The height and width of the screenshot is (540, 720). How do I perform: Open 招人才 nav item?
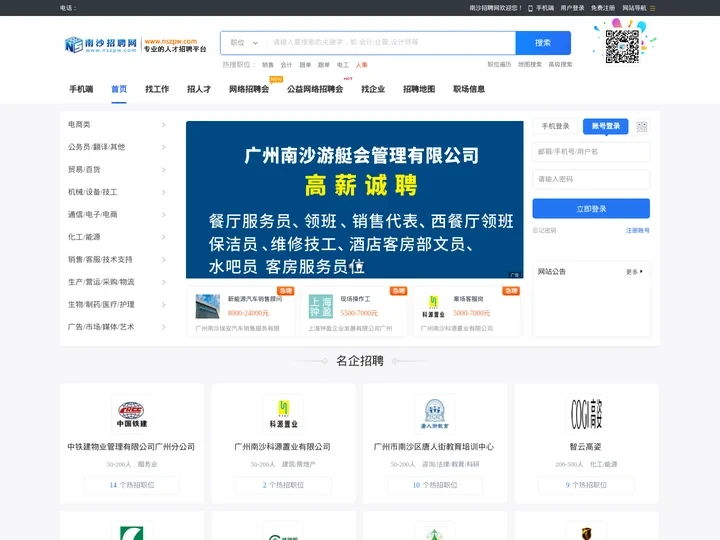click(199, 89)
